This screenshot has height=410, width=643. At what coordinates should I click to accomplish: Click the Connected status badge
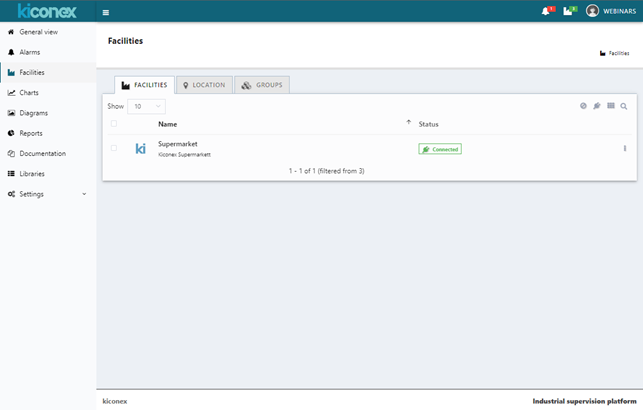440,149
